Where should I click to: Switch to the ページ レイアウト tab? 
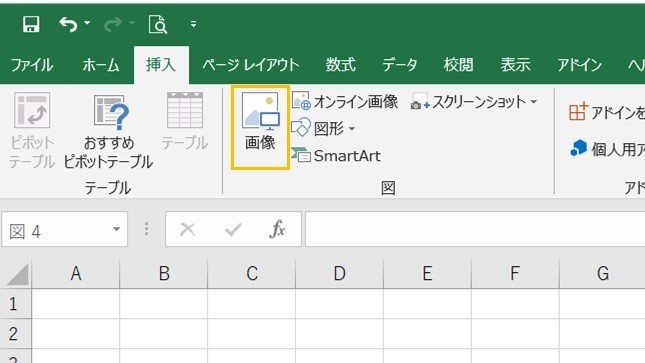tap(251, 65)
